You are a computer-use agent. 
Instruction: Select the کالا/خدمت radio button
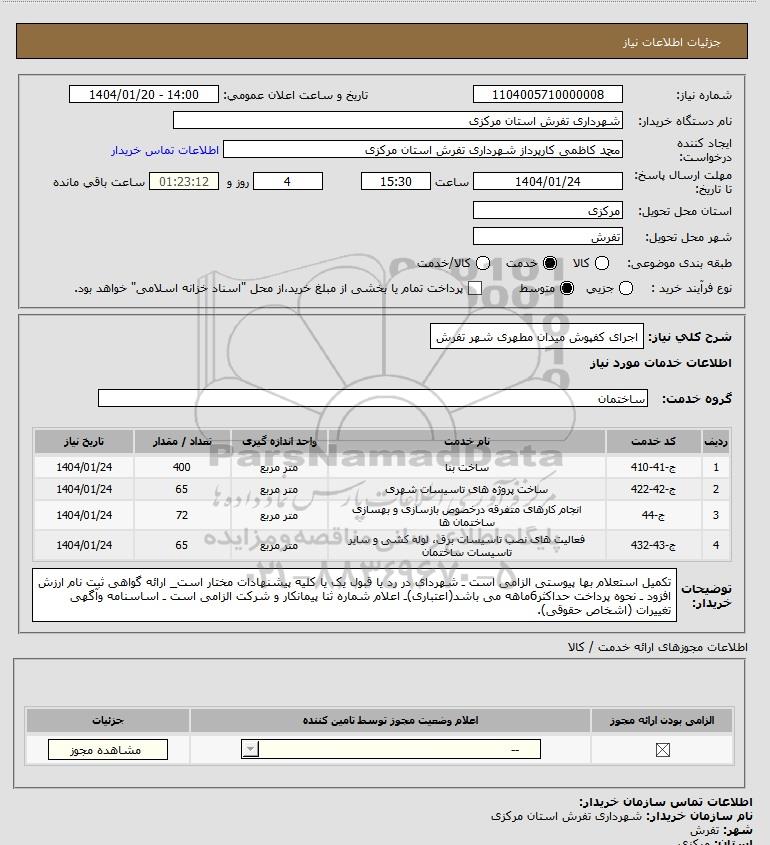point(483,263)
